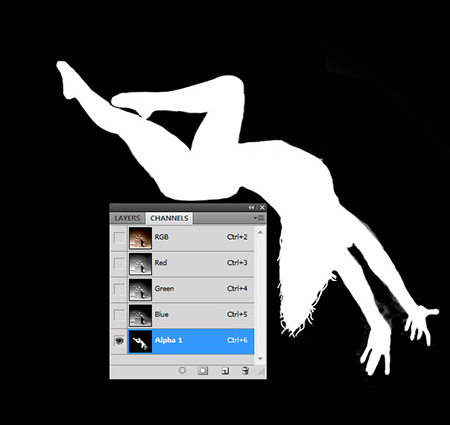Close the Channels panel
This screenshot has height=425, width=450.
262,207
